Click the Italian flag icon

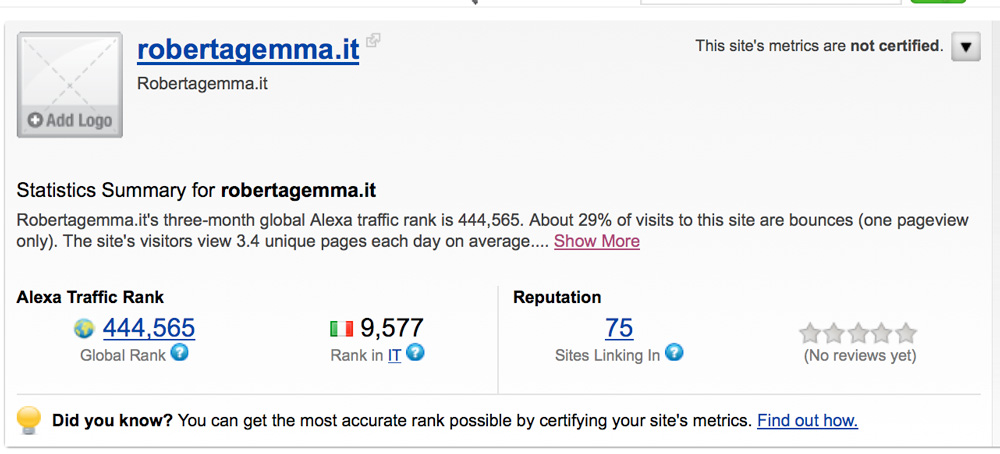click(342, 329)
